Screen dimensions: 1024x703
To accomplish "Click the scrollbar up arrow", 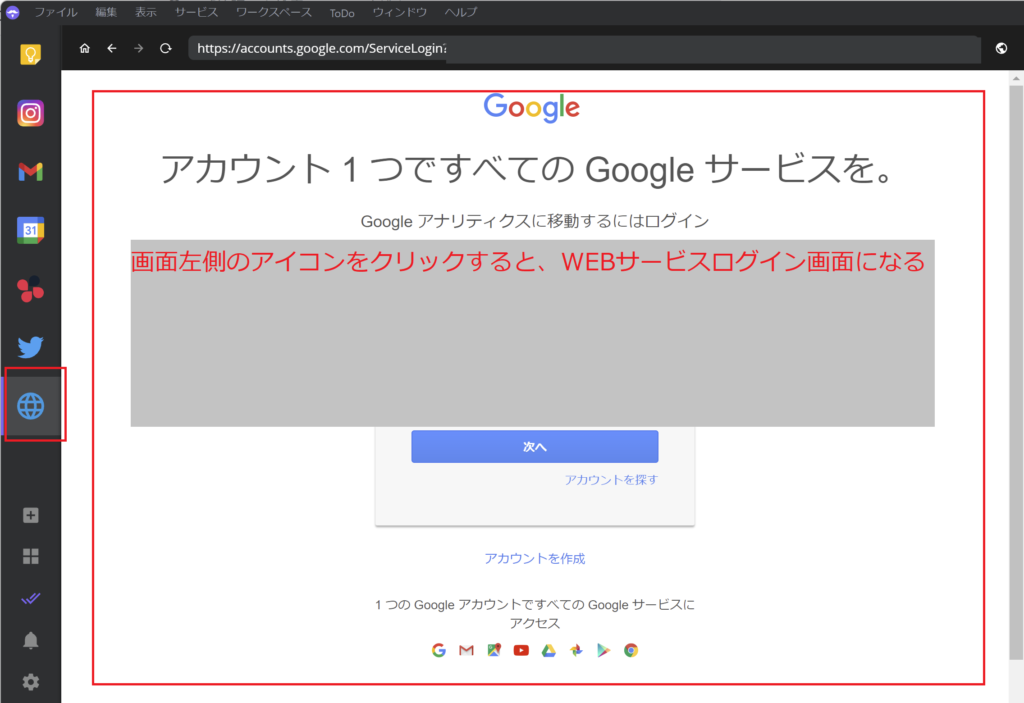I will pos(1016,78).
